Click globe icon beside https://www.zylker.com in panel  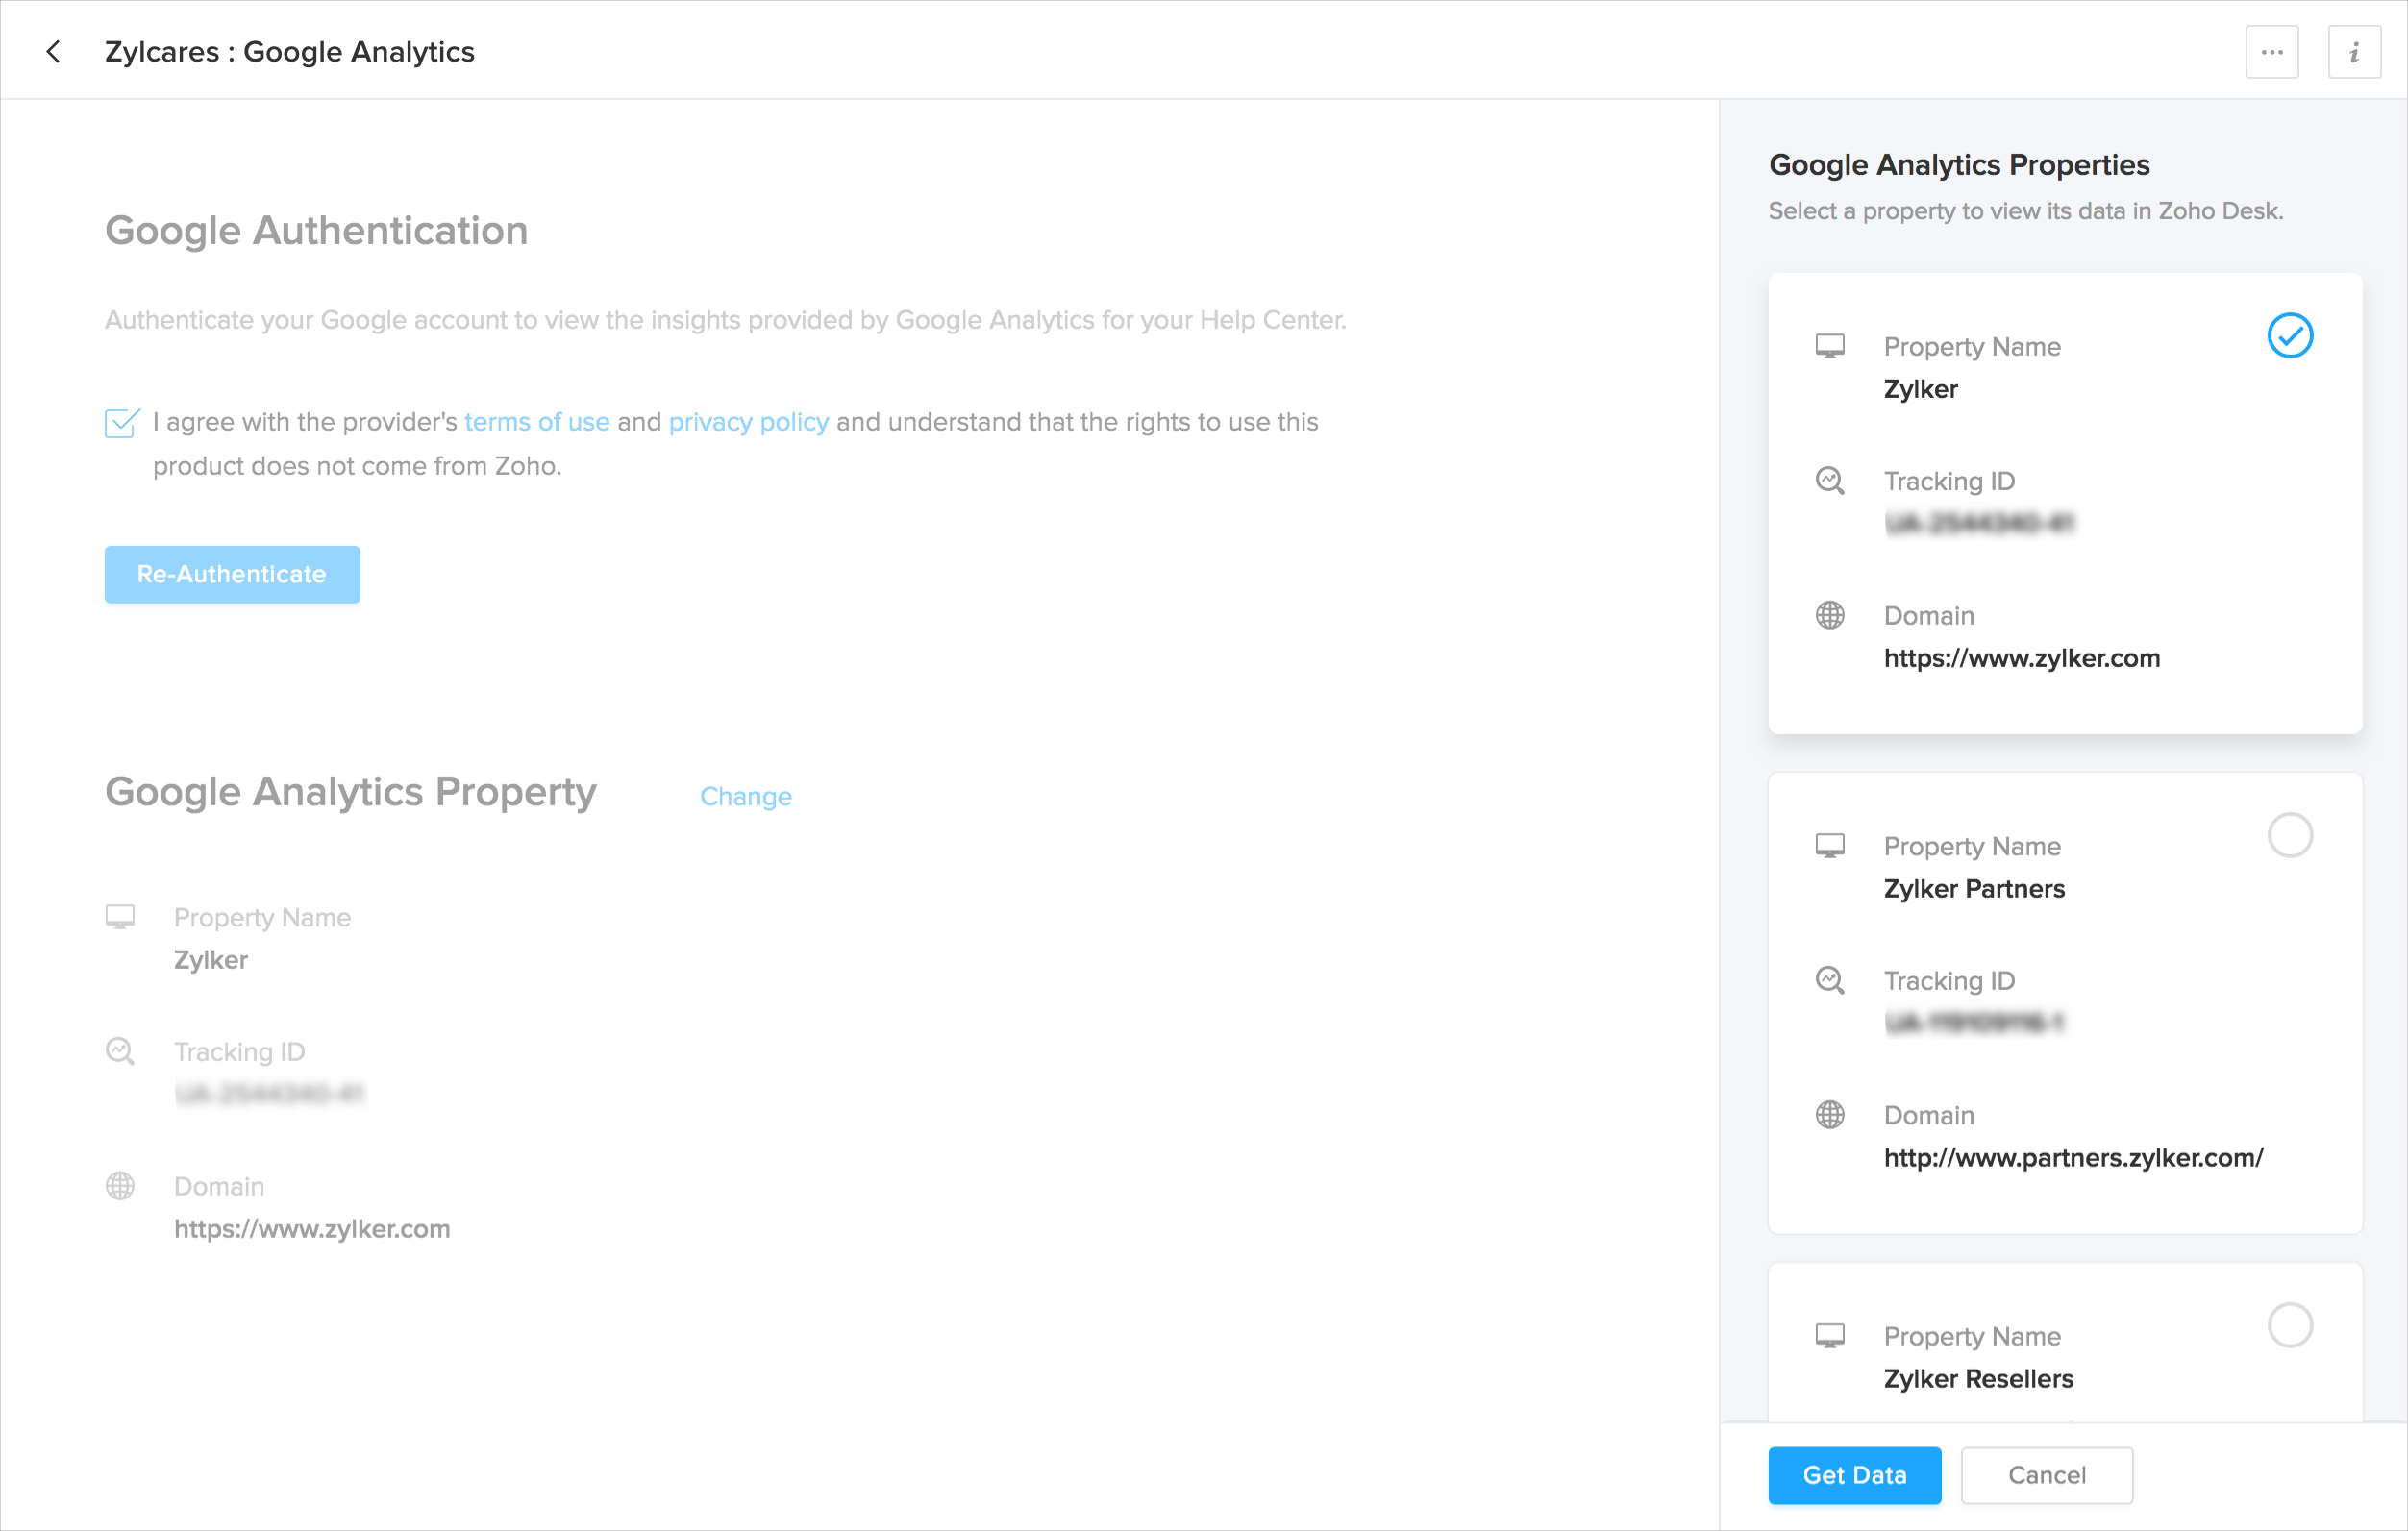1829,615
